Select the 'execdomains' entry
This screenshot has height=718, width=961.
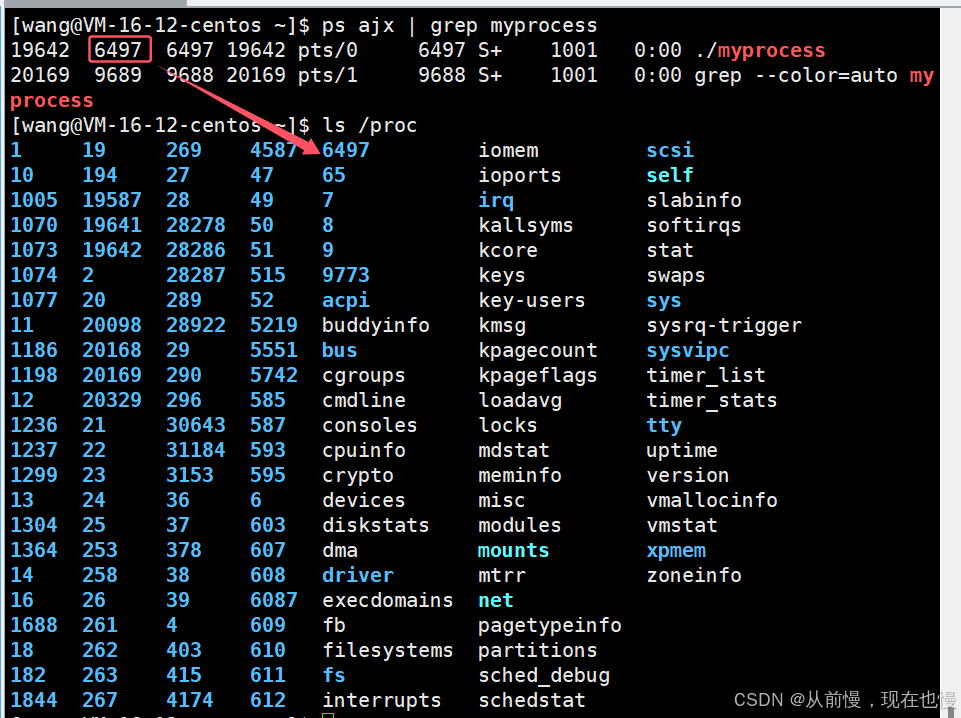point(387,600)
